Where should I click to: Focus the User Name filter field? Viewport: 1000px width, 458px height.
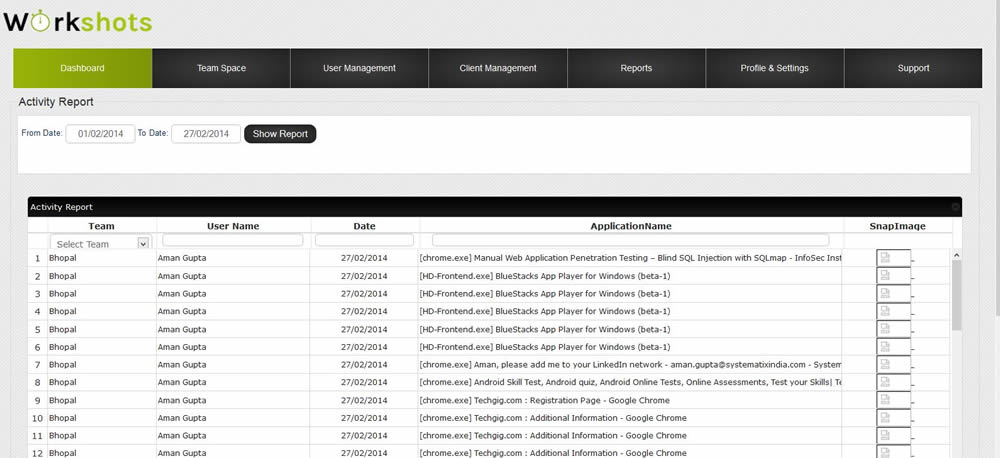(x=232, y=240)
